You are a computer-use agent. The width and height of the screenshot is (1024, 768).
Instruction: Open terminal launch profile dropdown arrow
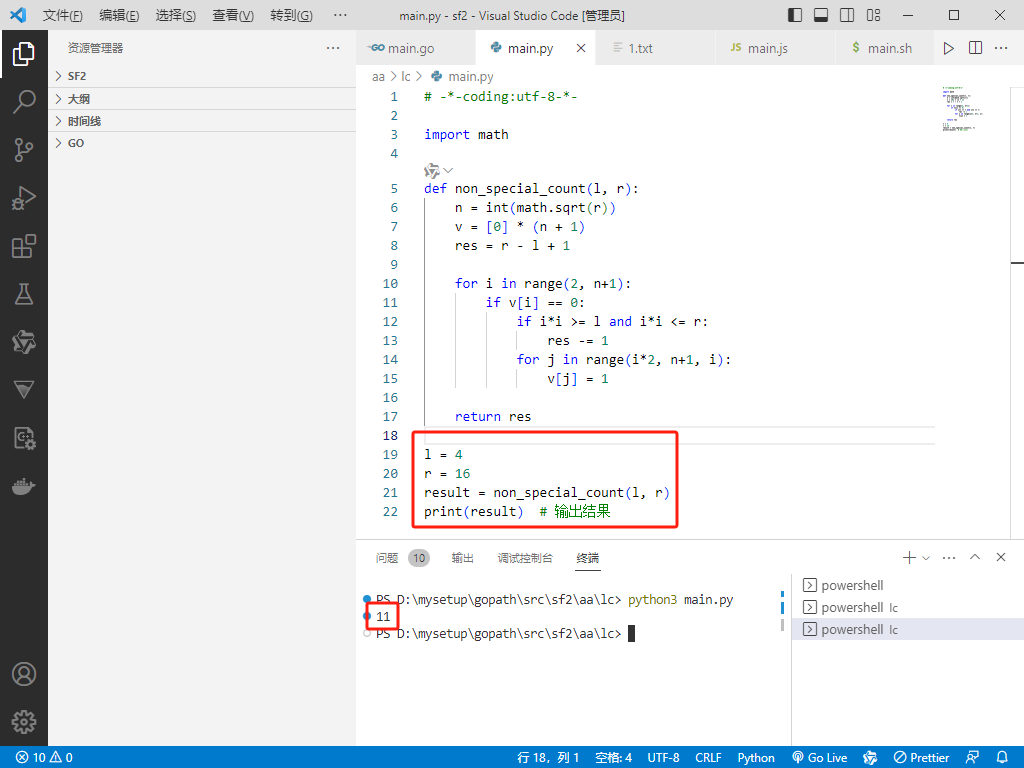click(x=925, y=558)
